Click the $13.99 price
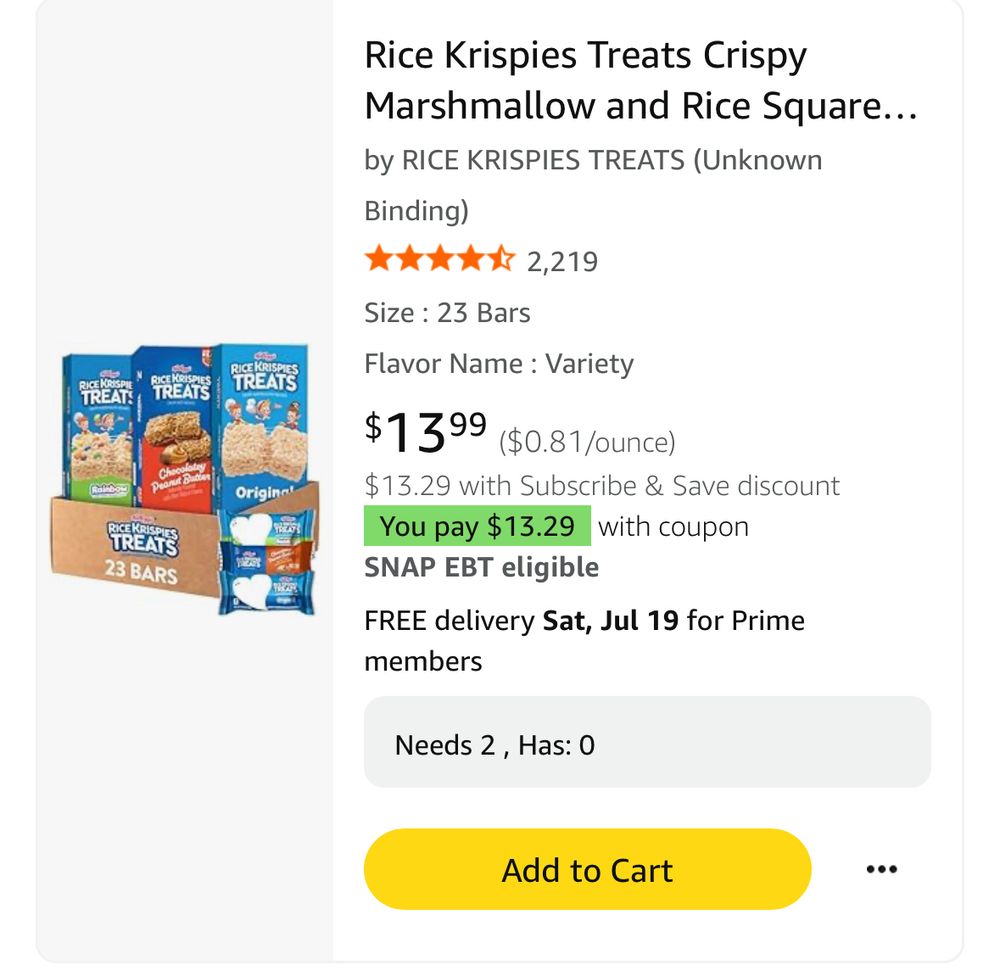1000x969 pixels. click(425, 432)
